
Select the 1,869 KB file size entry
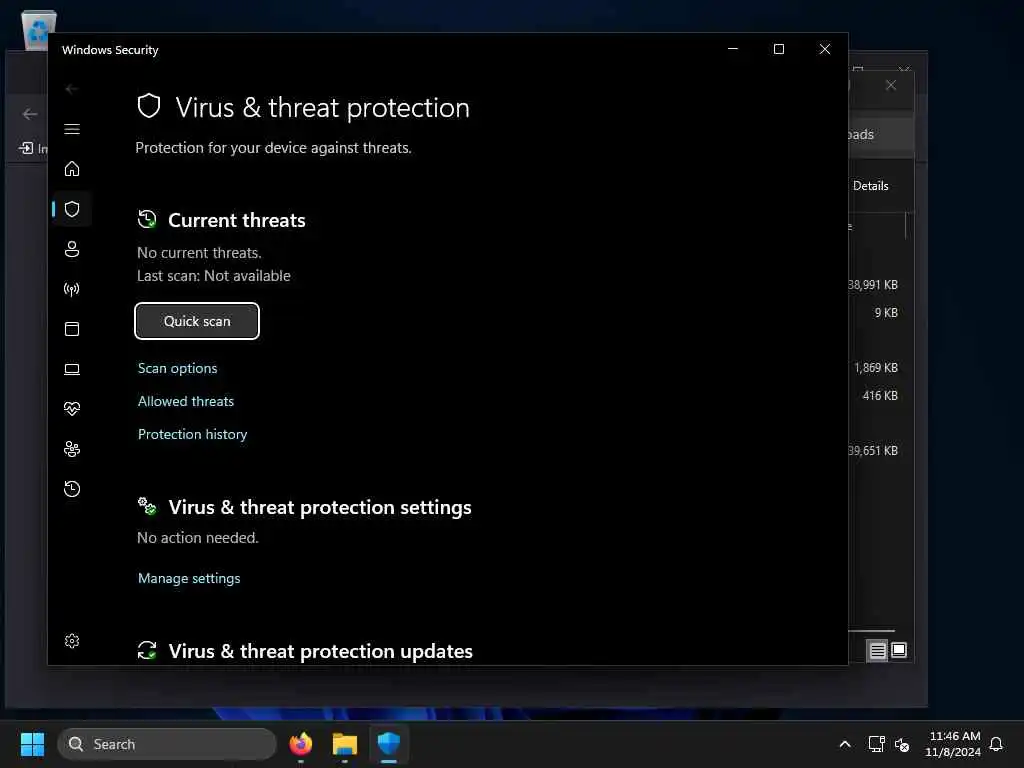click(875, 368)
